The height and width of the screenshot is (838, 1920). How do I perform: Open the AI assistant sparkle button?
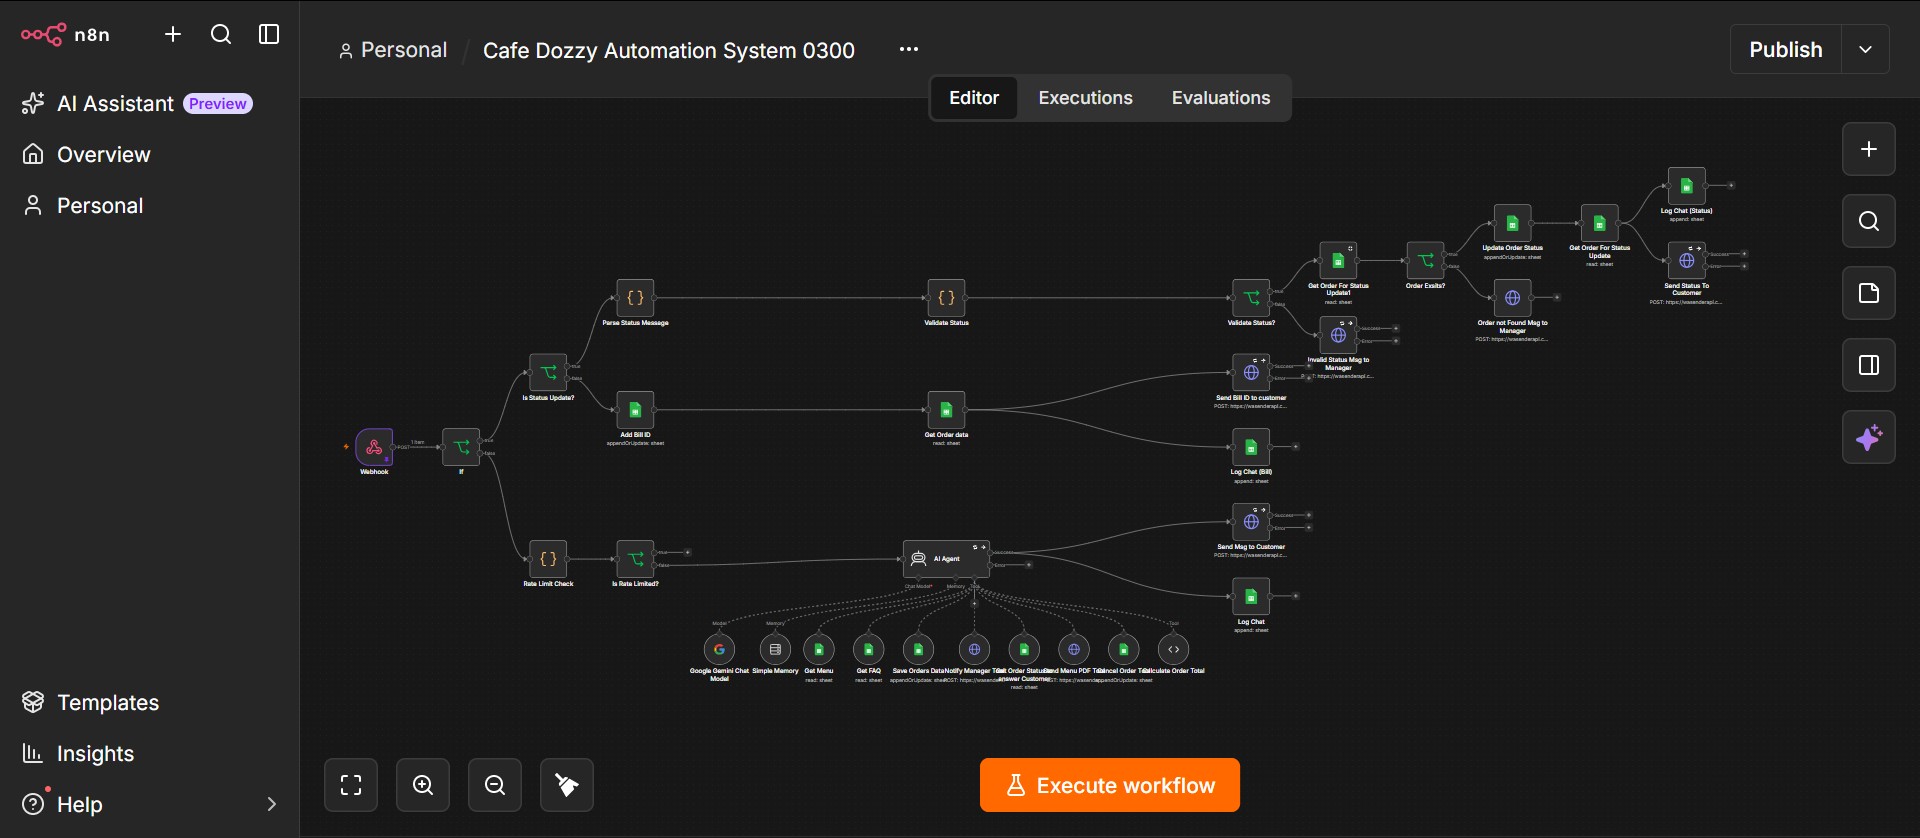[1869, 437]
